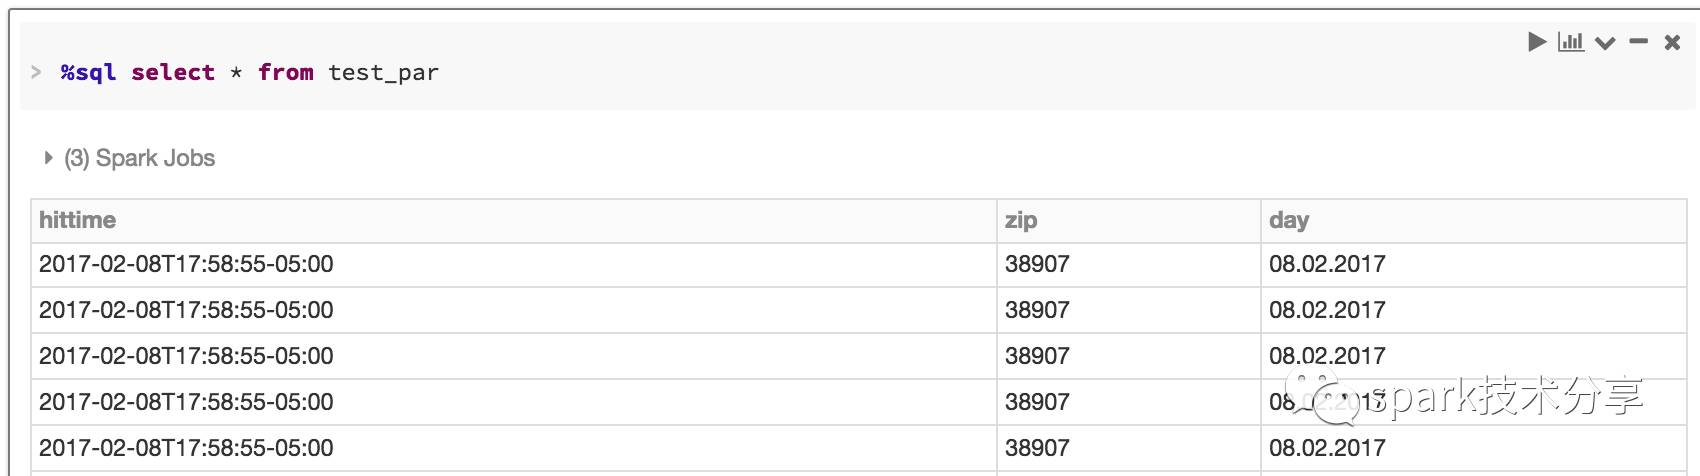
Task: Expand the (3) Spark Jobs disclosure triangle
Action: (48, 158)
